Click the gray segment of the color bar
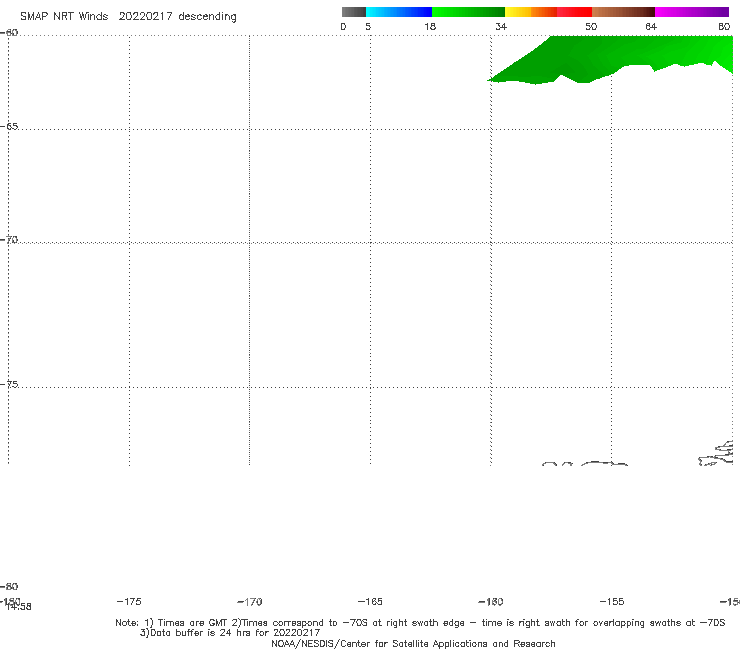Screen dimensions: 740x650 point(354,12)
